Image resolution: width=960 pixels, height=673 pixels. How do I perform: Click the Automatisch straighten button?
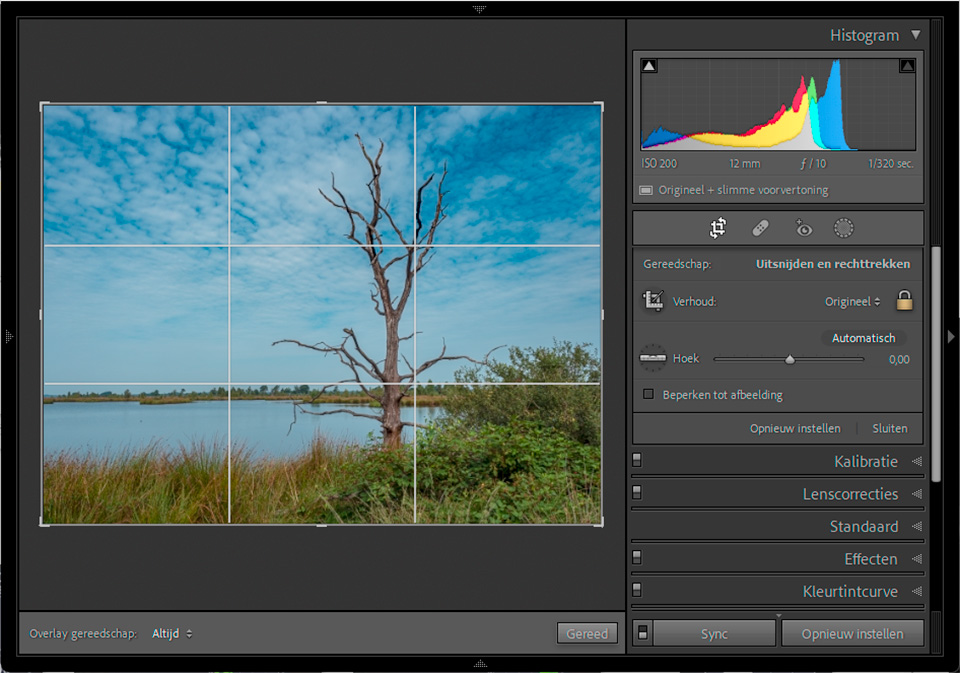tap(863, 338)
